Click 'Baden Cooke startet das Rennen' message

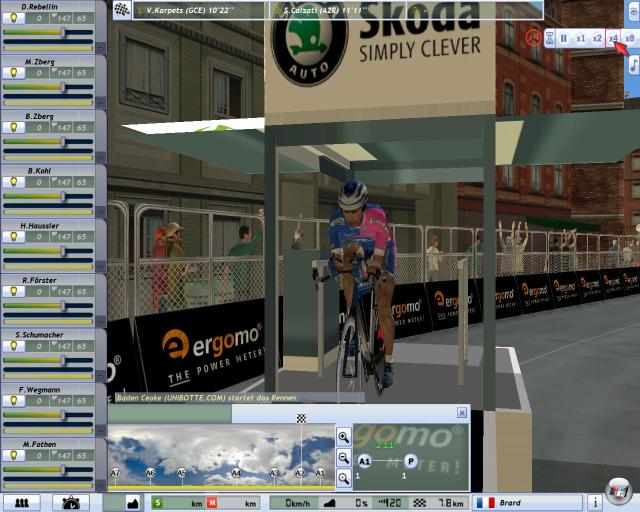click(x=207, y=398)
